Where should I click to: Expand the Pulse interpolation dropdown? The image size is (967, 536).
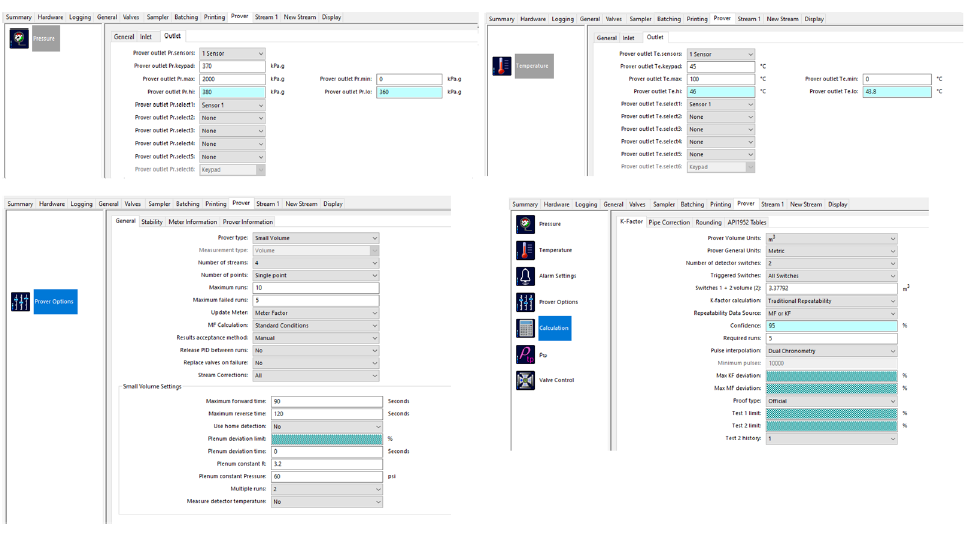pyautogui.click(x=831, y=351)
